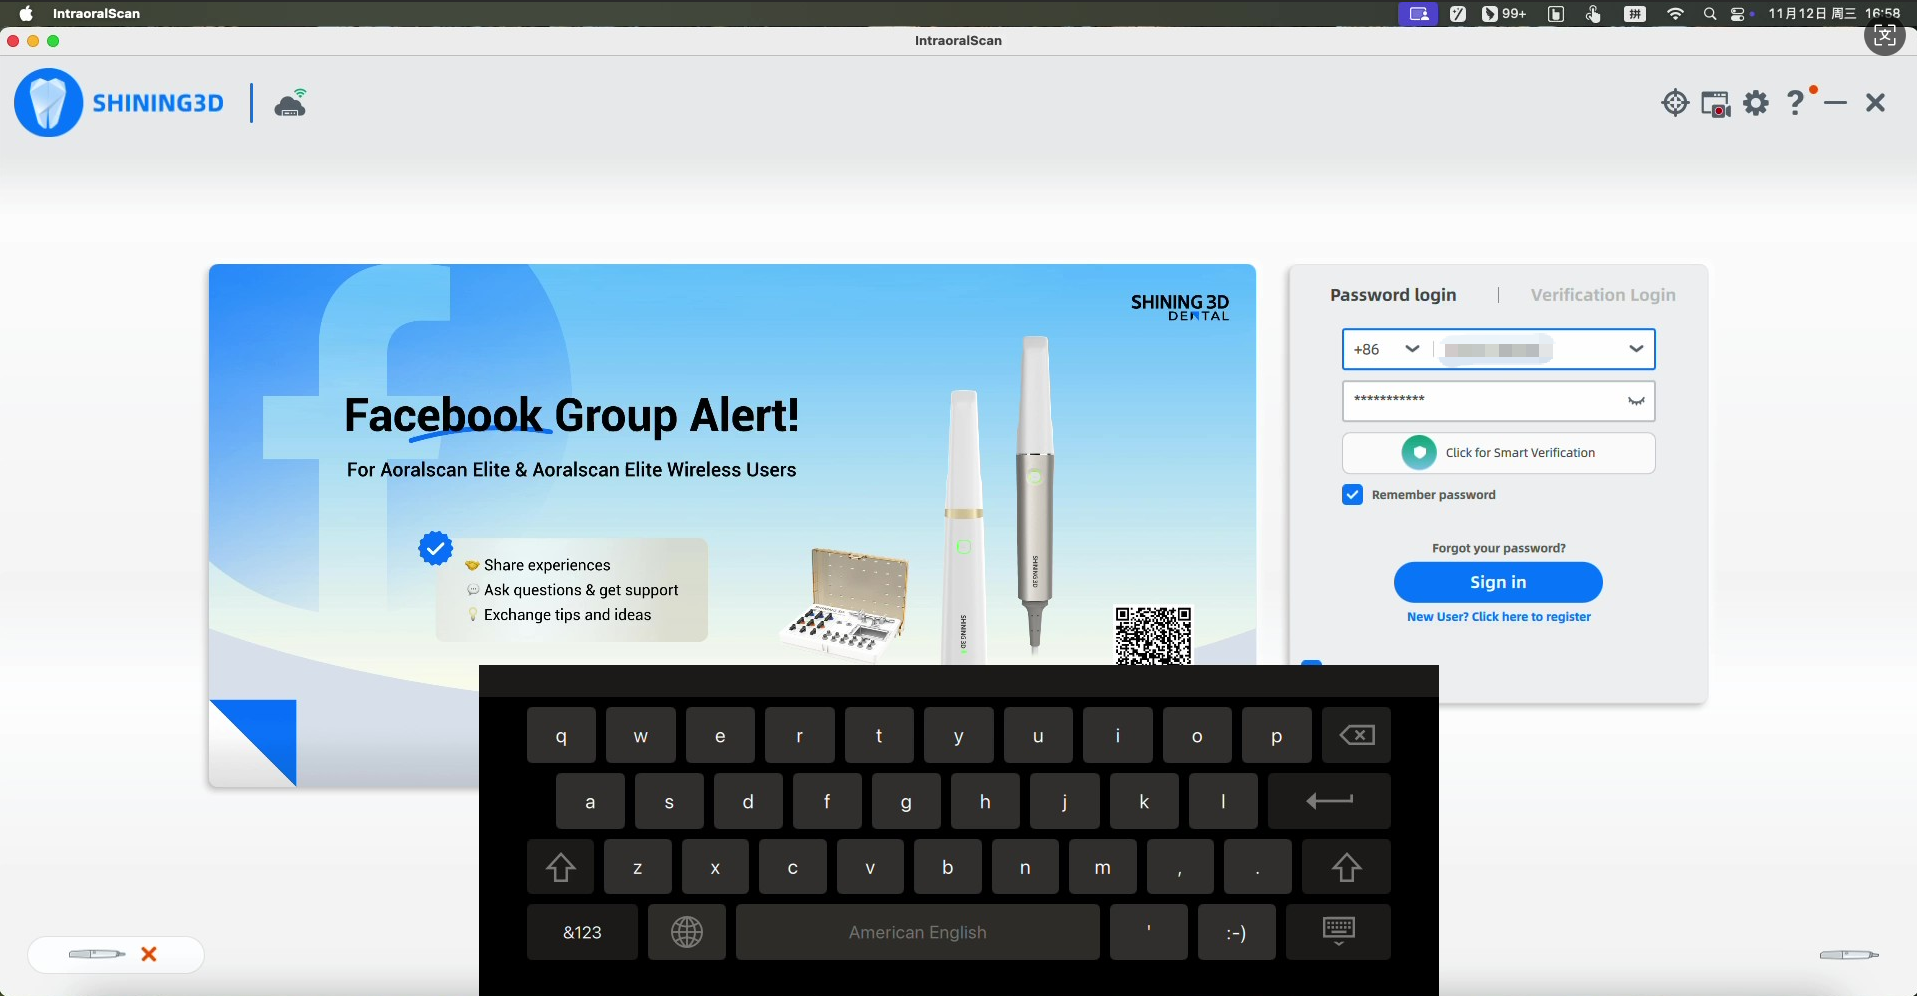Hide the on-screen keyboard with the keyboard key
The width and height of the screenshot is (1917, 996).
click(1338, 933)
